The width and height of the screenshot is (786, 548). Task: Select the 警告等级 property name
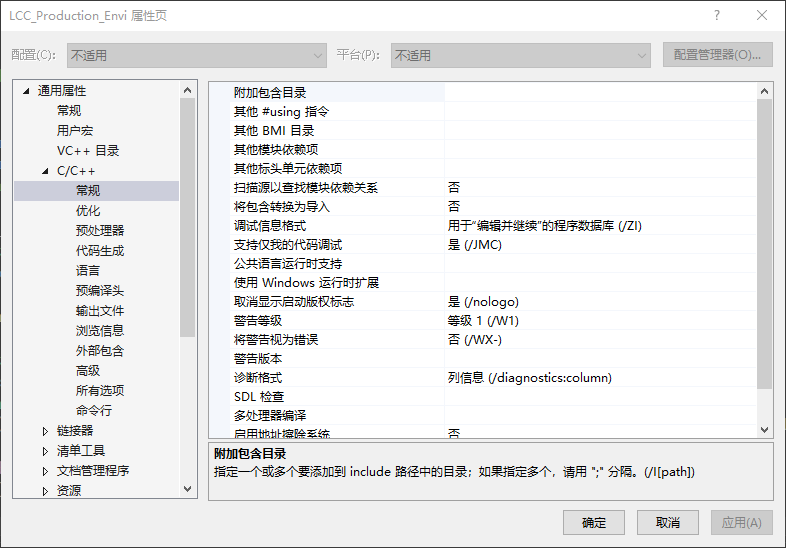coord(258,321)
